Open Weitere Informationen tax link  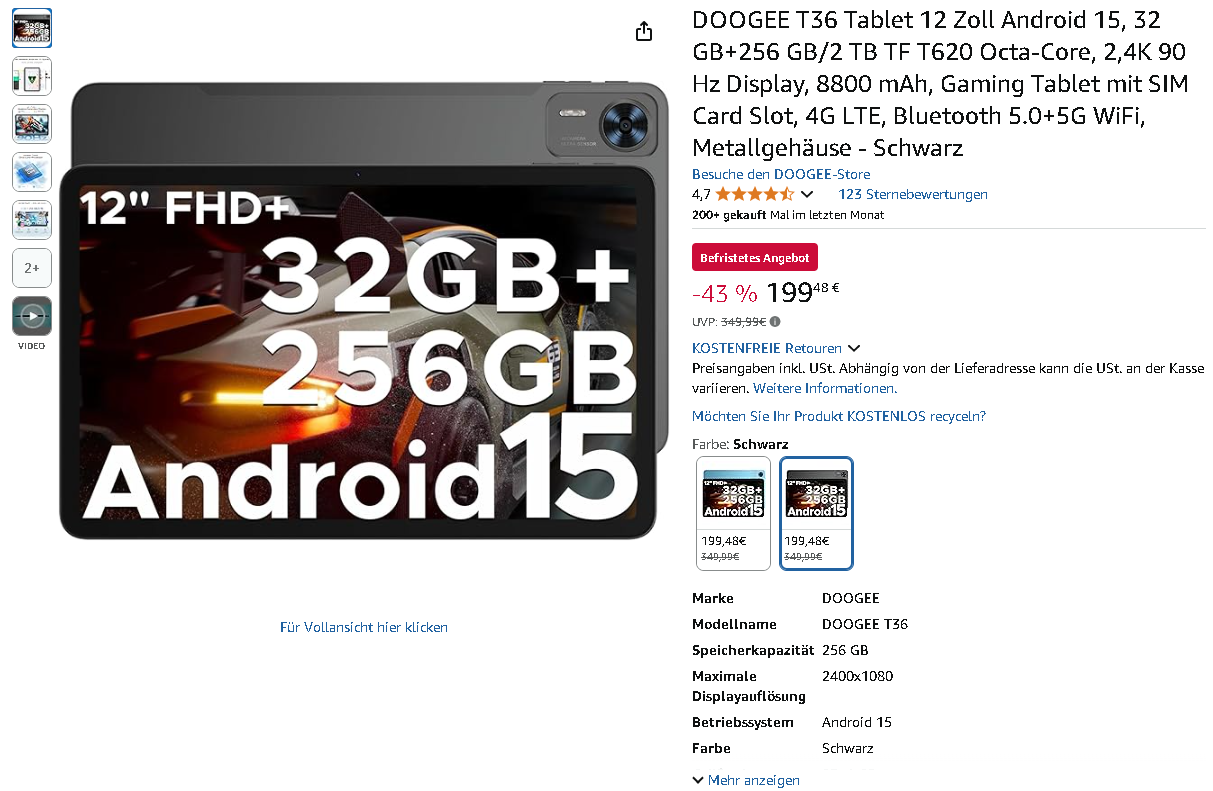pos(825,388)
